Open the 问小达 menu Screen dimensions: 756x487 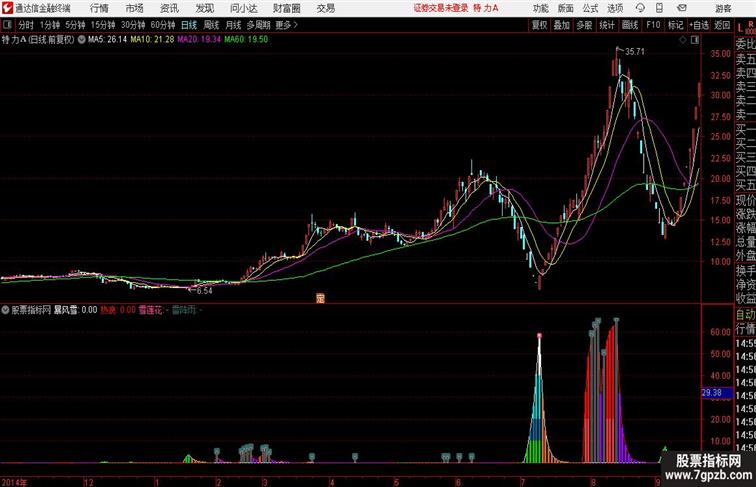[243, 8]
